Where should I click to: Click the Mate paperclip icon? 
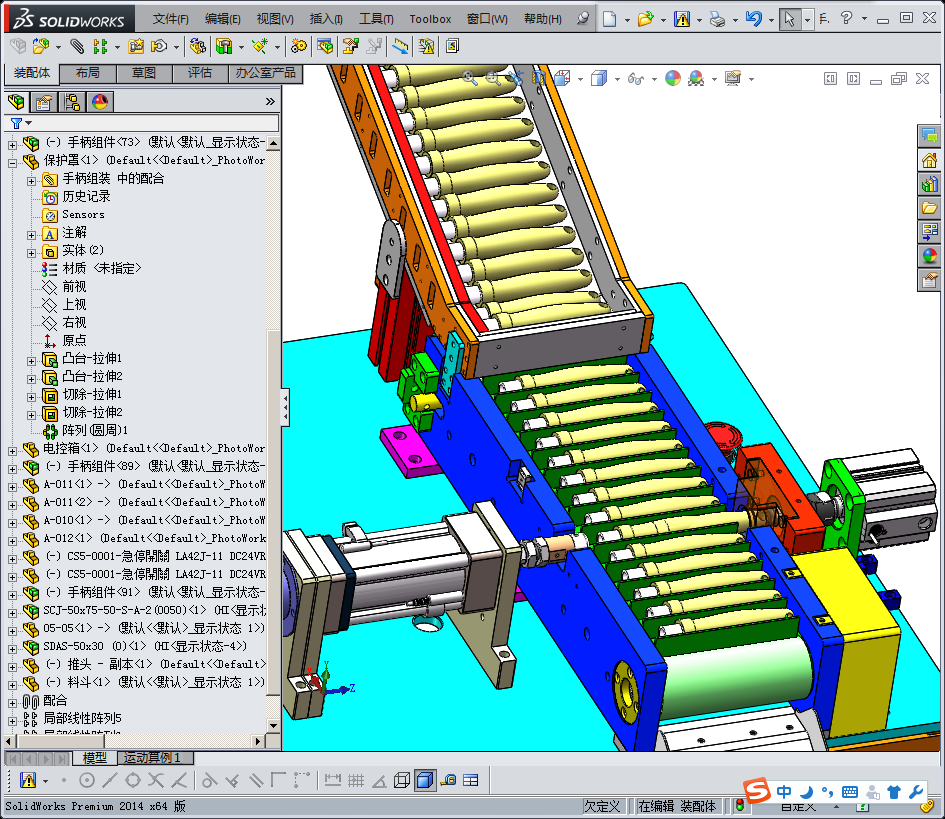click(x=77, y=46)
